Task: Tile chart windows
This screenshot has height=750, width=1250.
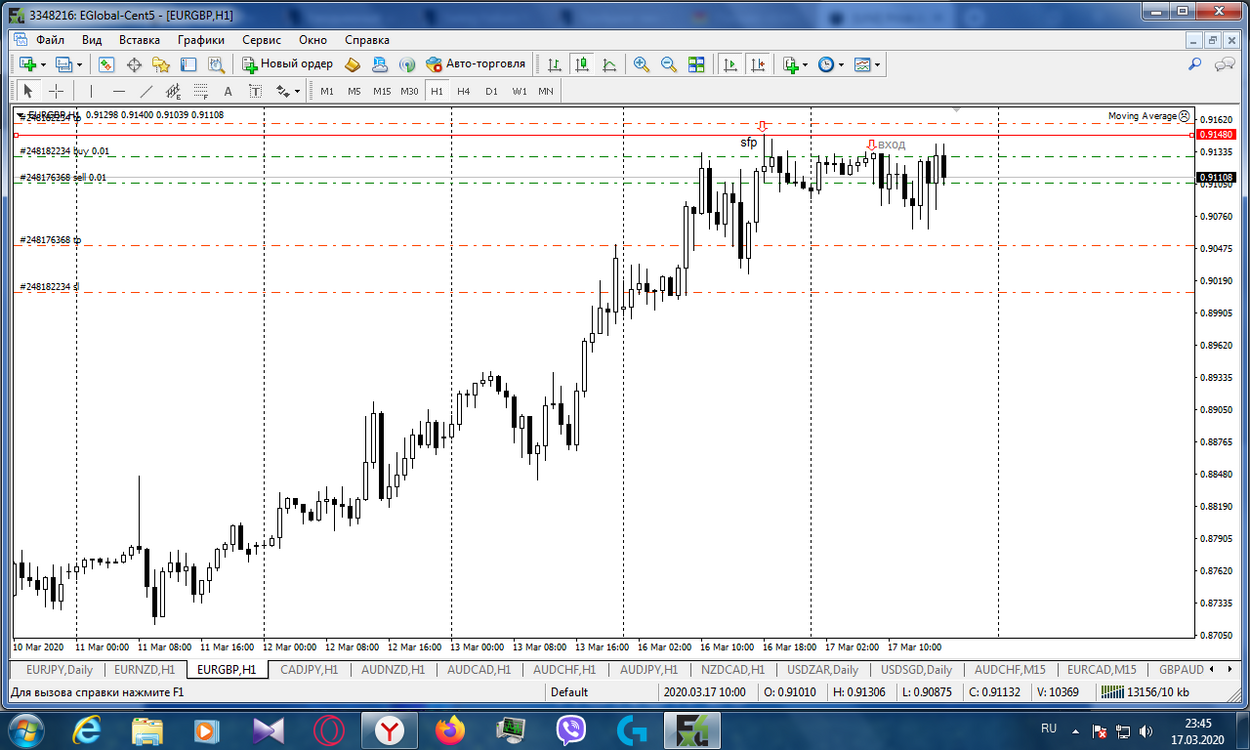Action: (x=696, y=64)
